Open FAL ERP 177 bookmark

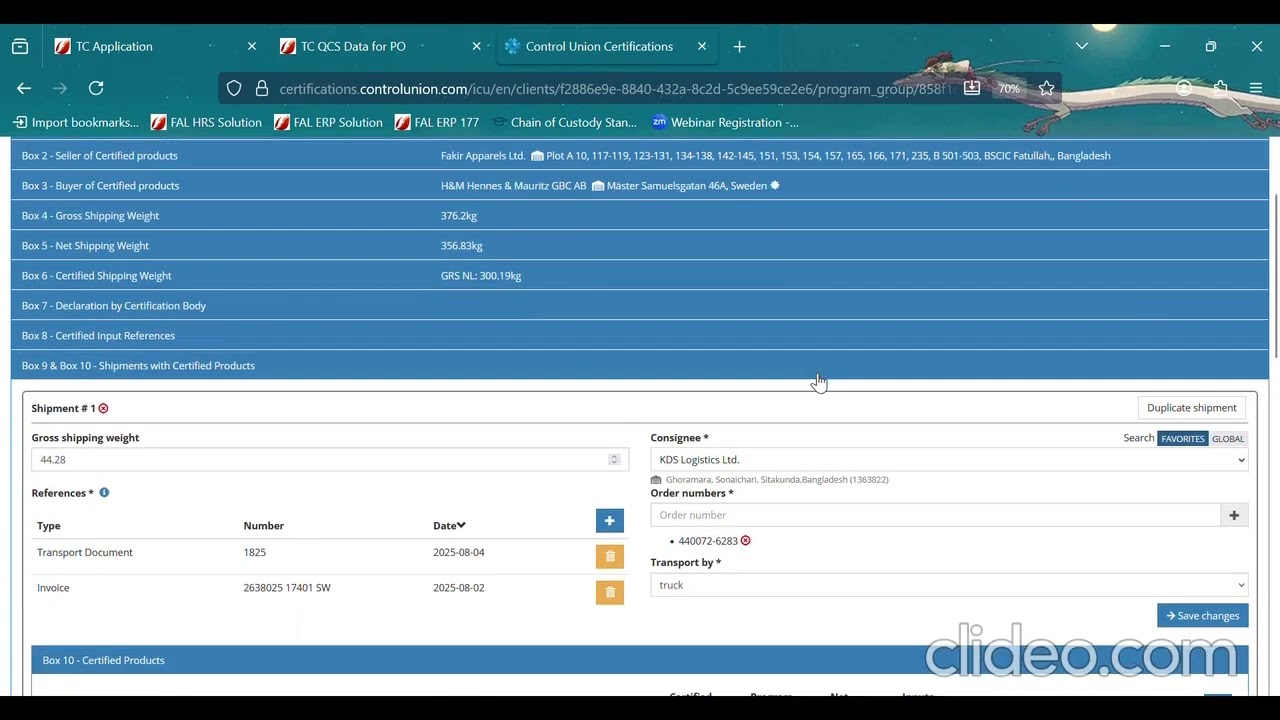click(437, 122)
